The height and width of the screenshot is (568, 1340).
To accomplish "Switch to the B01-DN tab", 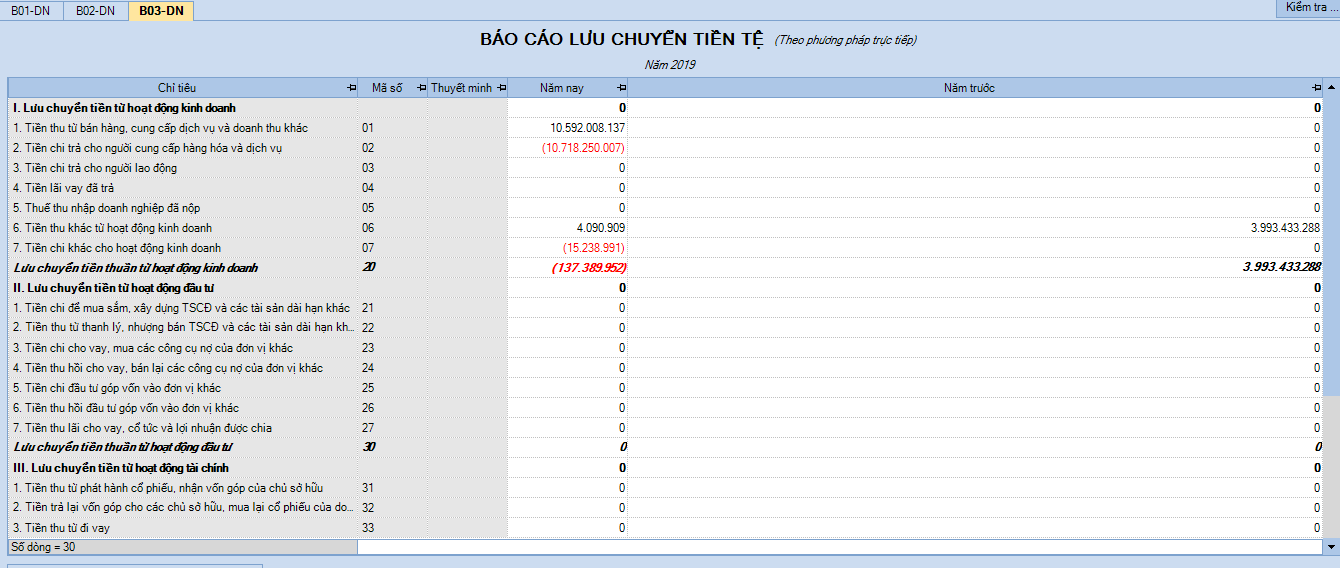I will [x=31, y=11].
